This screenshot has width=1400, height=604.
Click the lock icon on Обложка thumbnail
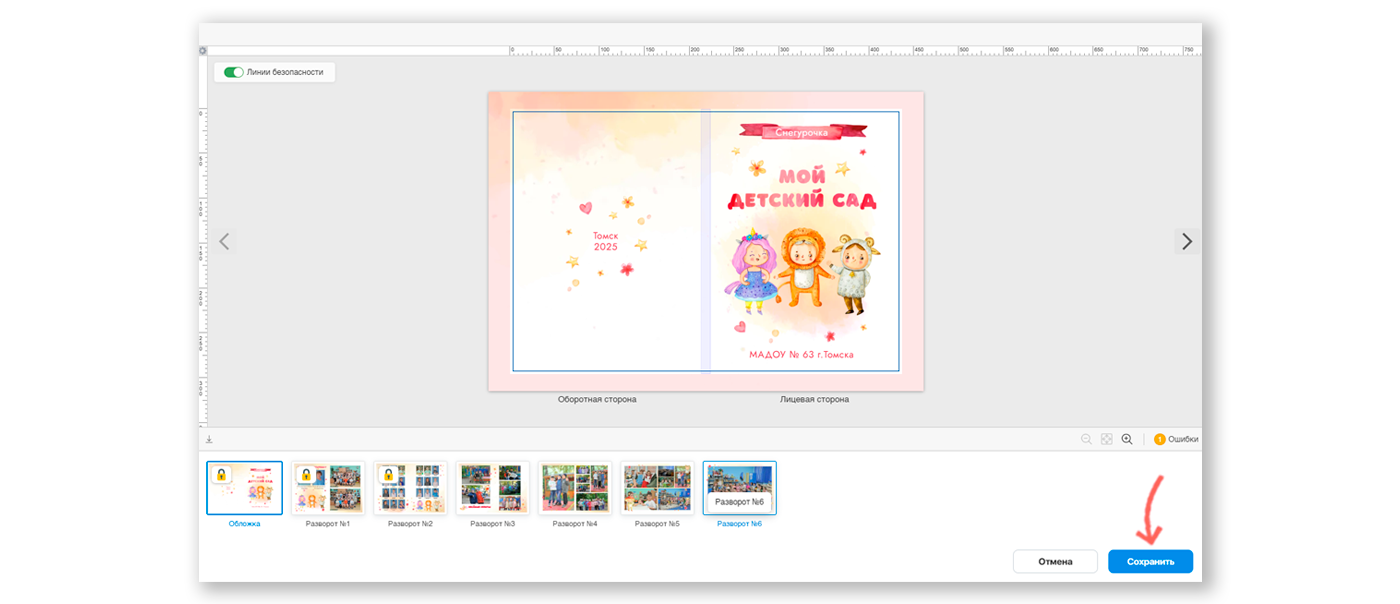click(221, 475)
